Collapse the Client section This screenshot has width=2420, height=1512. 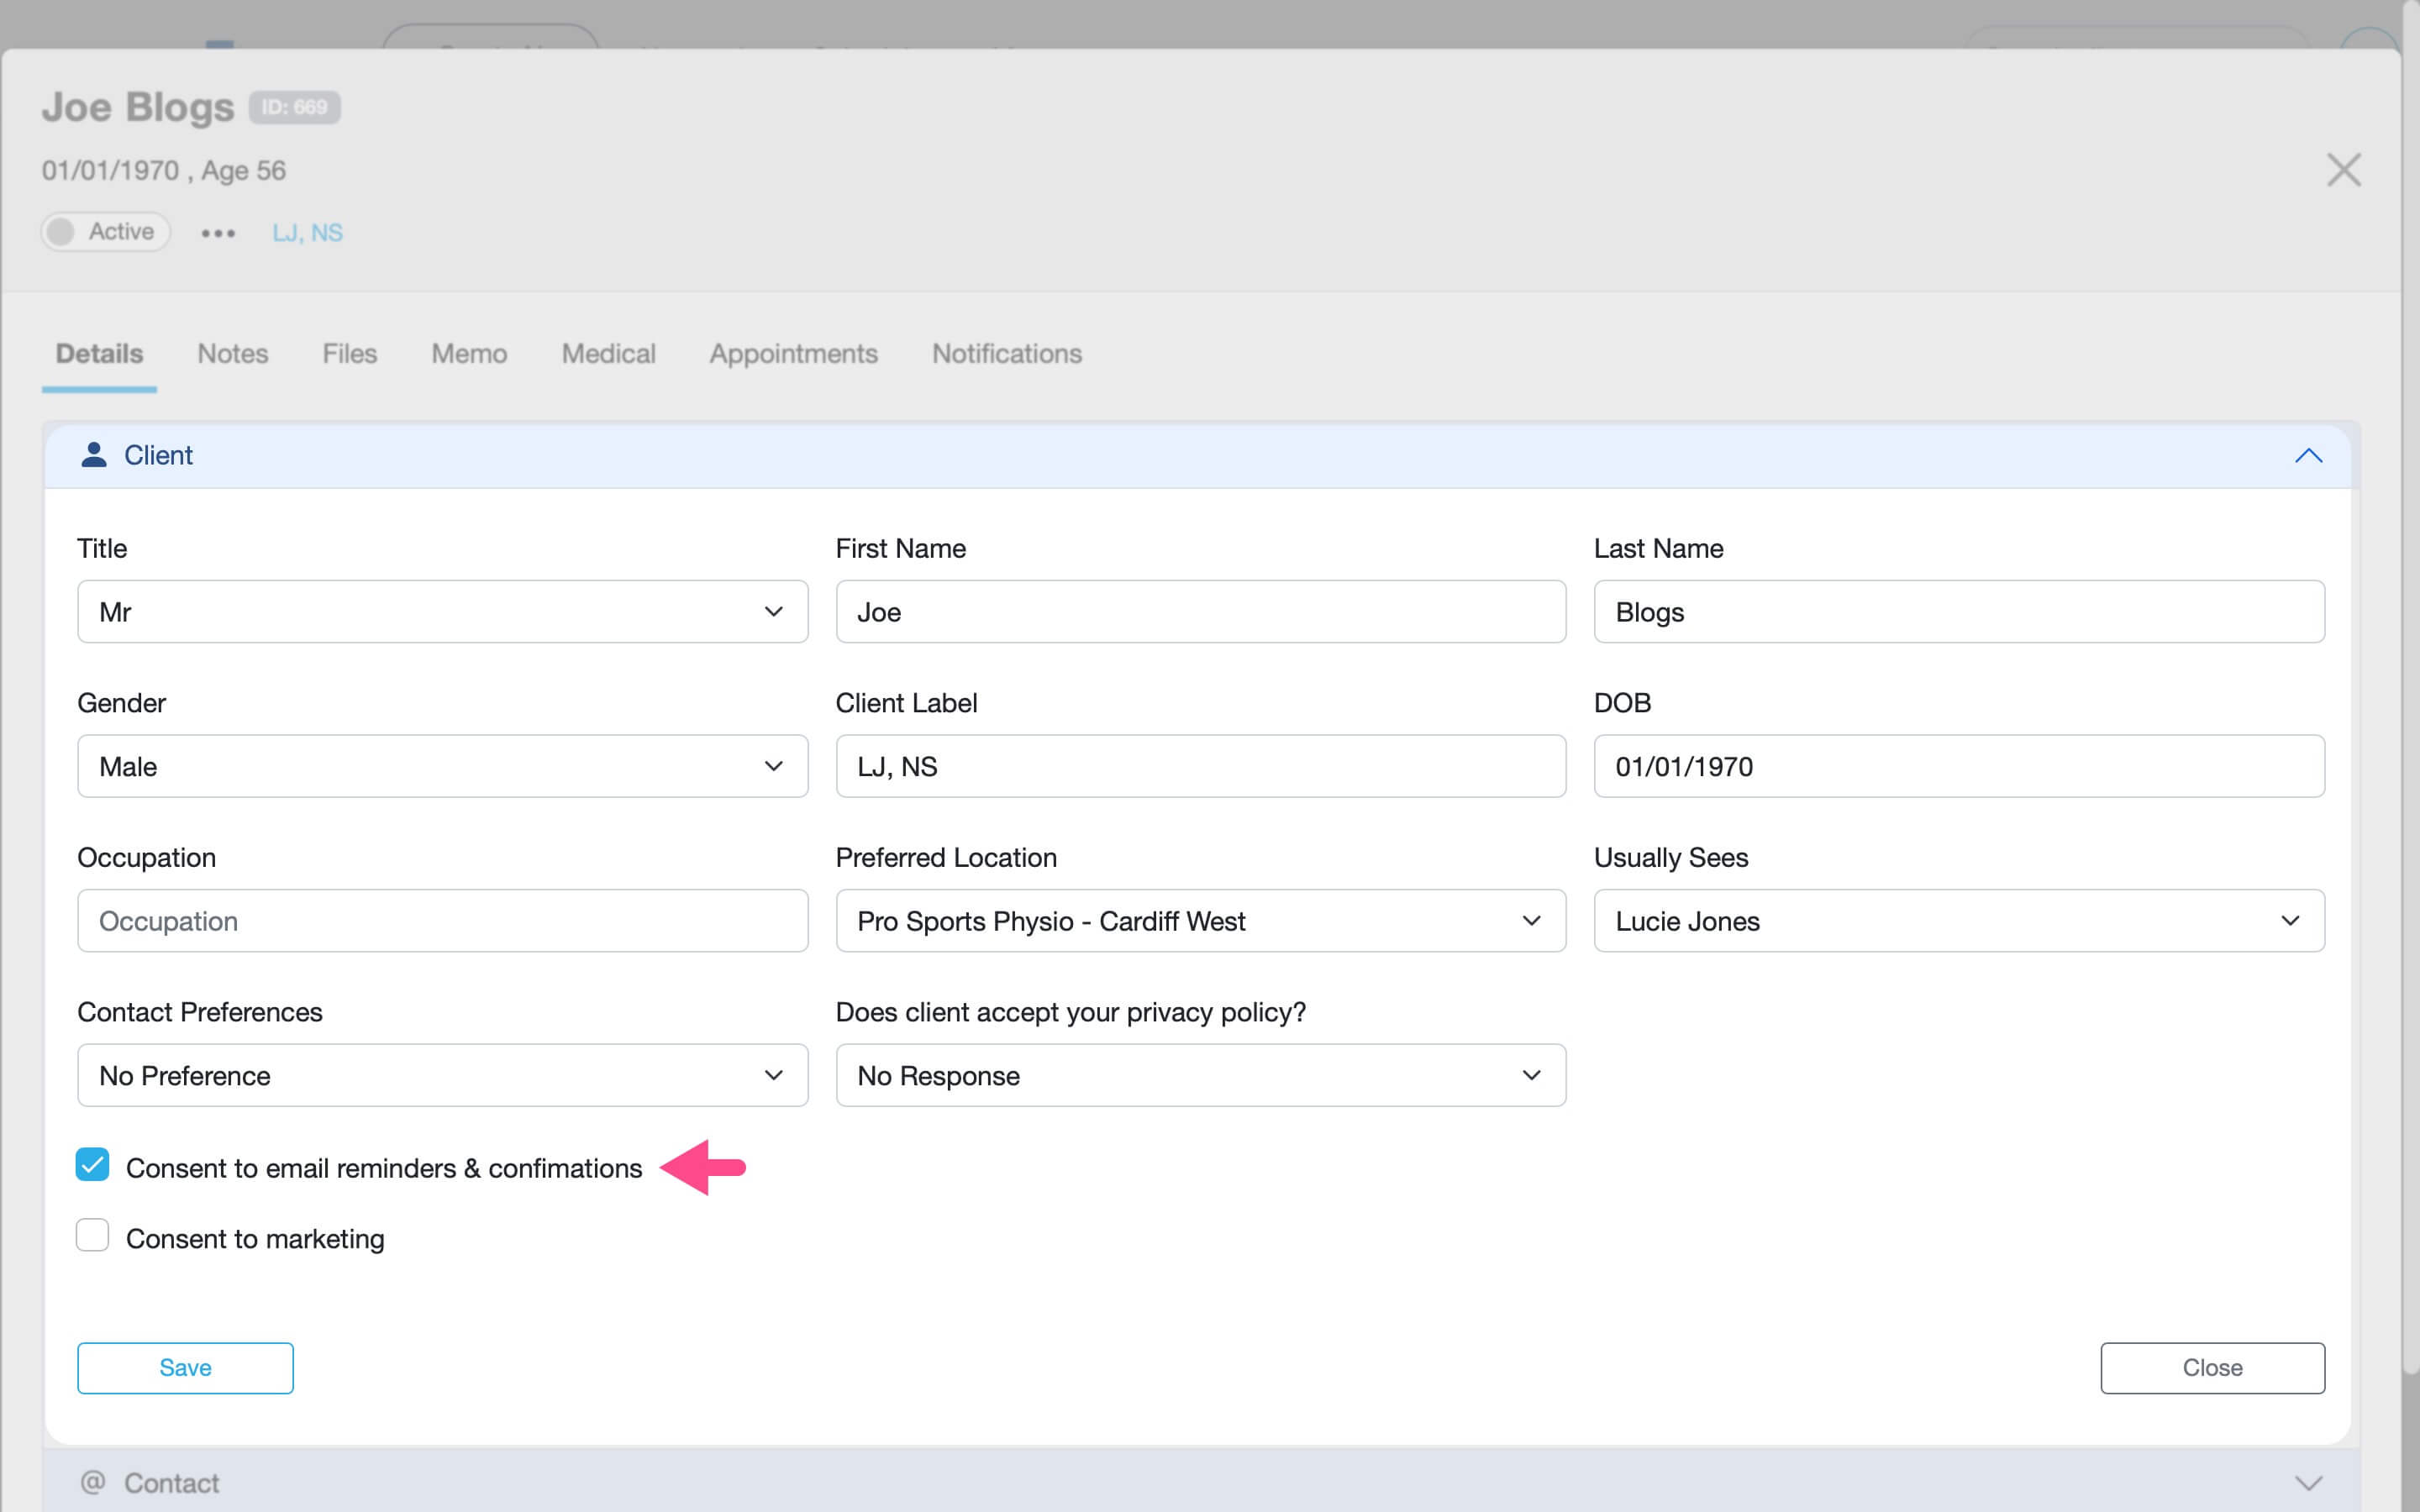2308,456
